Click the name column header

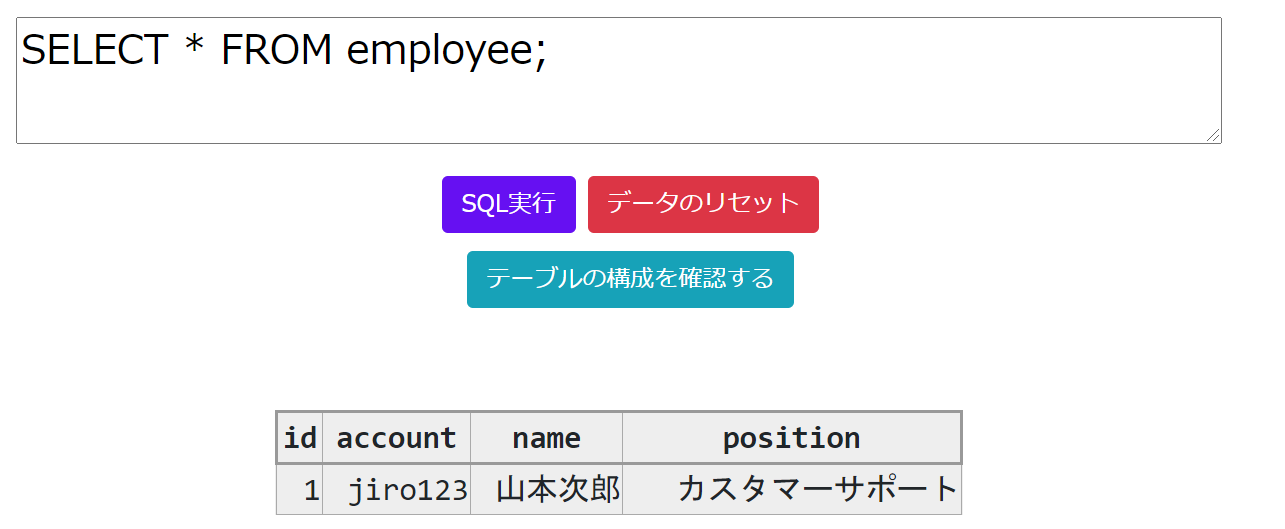tap(546, 438)
